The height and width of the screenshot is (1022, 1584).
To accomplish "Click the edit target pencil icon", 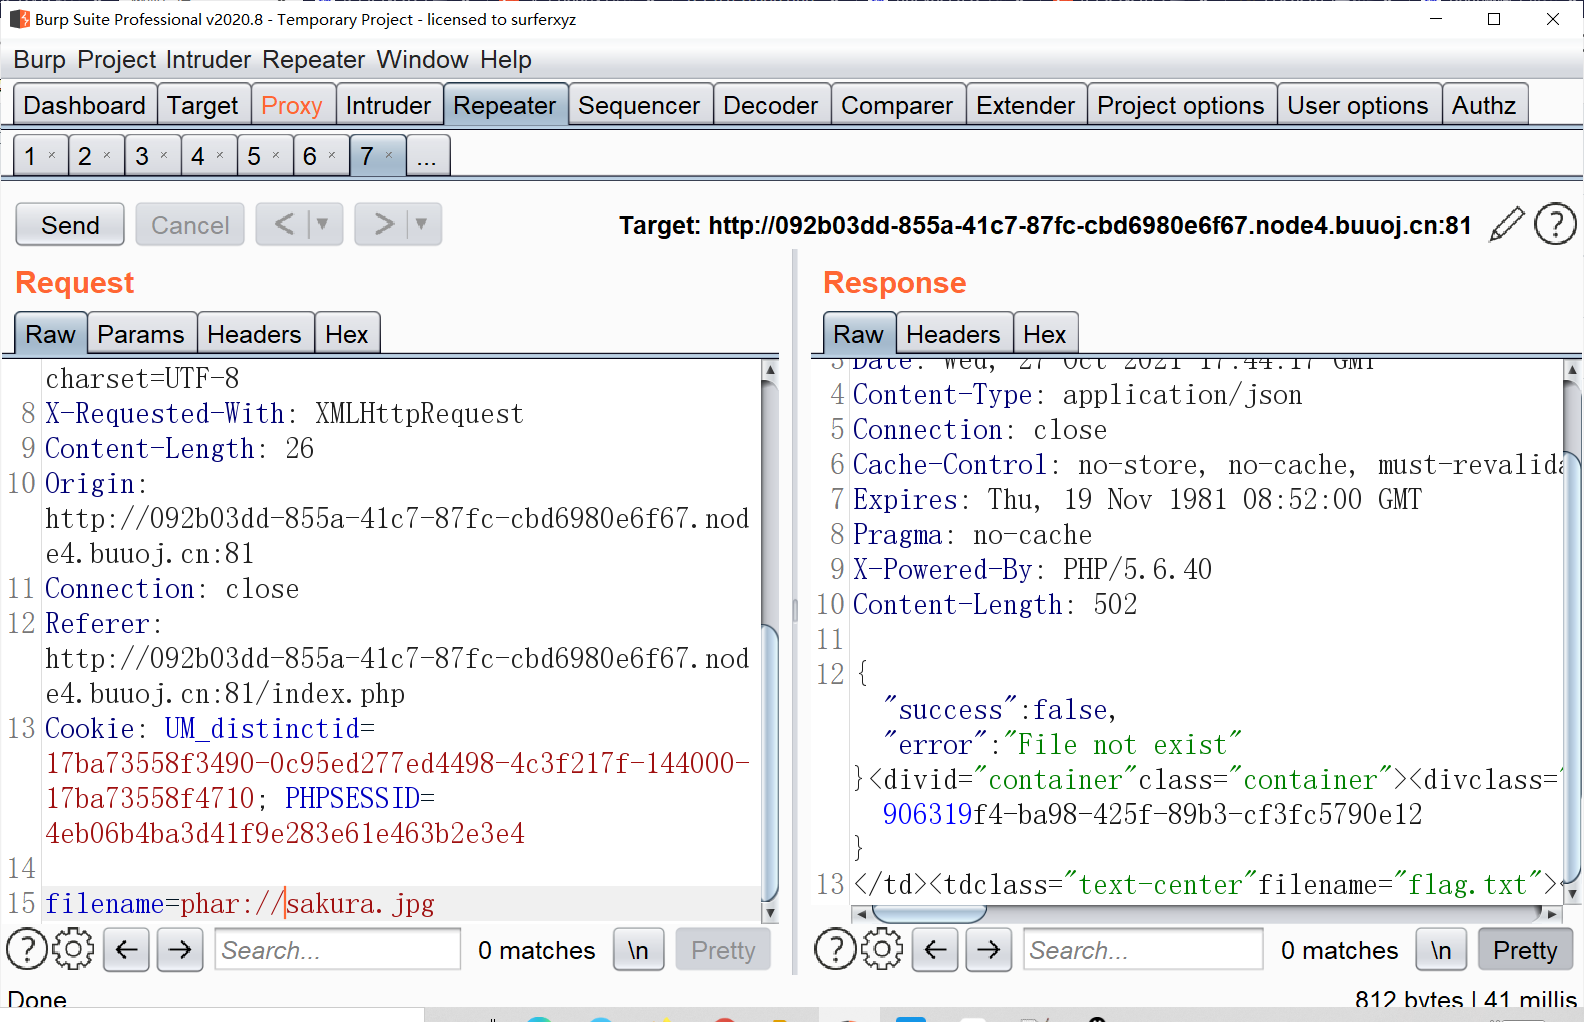I will (1507, 224).
